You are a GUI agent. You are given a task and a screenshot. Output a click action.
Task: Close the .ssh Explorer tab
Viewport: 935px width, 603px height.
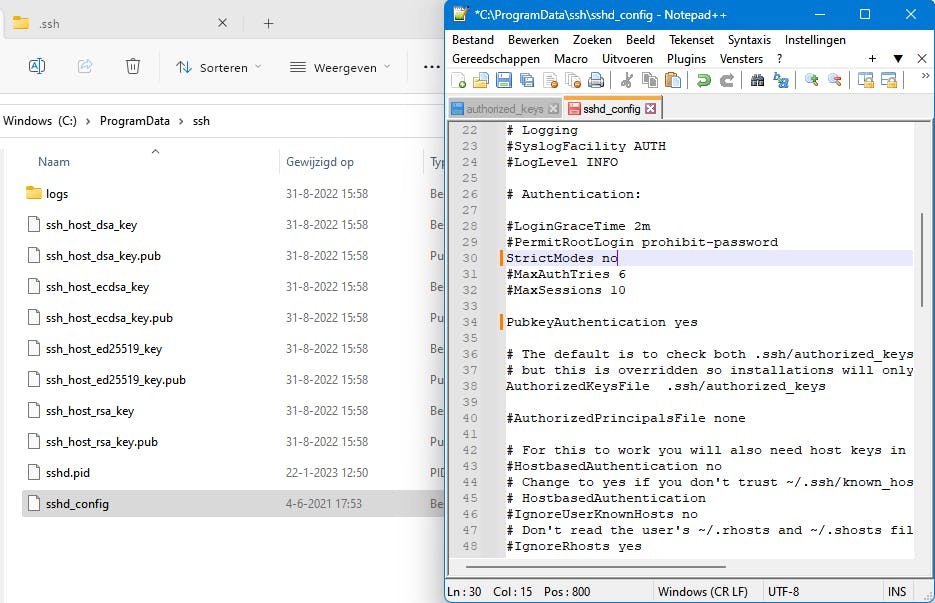click(x=222, y=23)
